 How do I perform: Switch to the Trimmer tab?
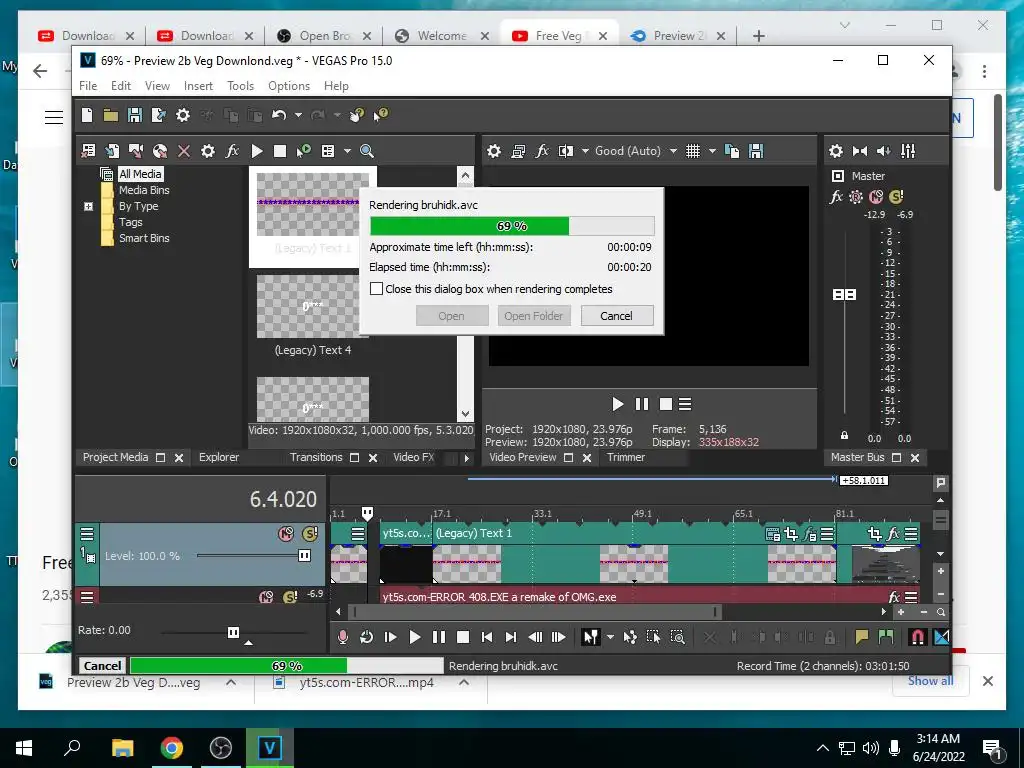pos(626,457)
